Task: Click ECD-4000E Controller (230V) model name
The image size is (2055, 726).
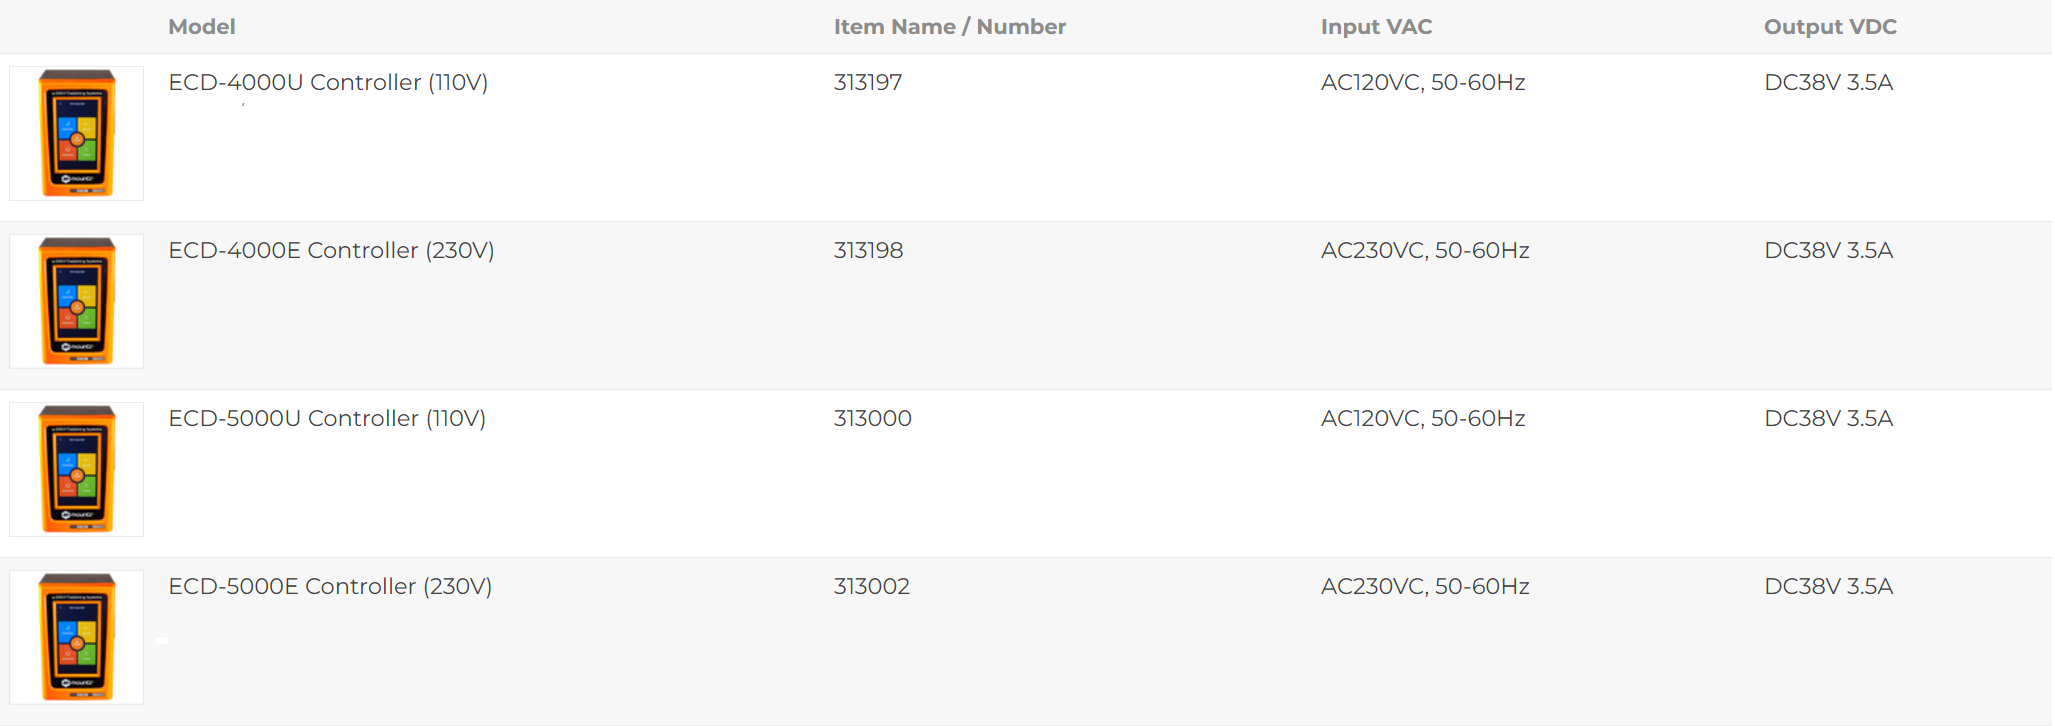Action: tap(331, 250)
